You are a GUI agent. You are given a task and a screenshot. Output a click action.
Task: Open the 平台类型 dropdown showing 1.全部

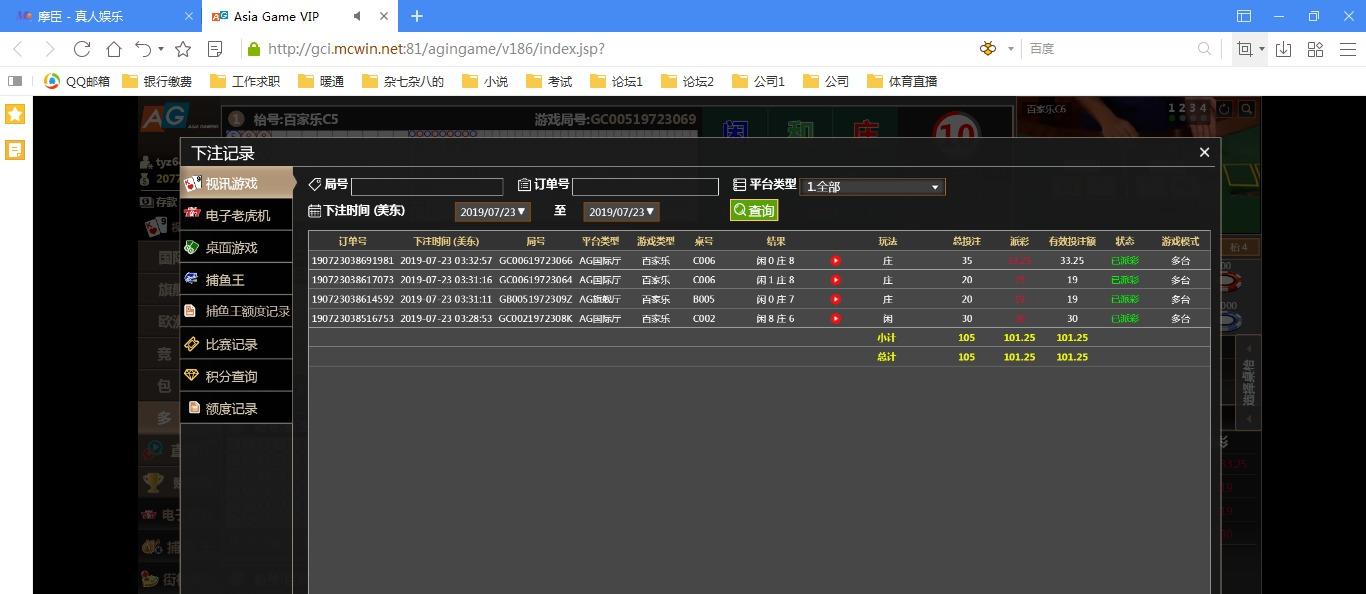(x=872, y=186)
